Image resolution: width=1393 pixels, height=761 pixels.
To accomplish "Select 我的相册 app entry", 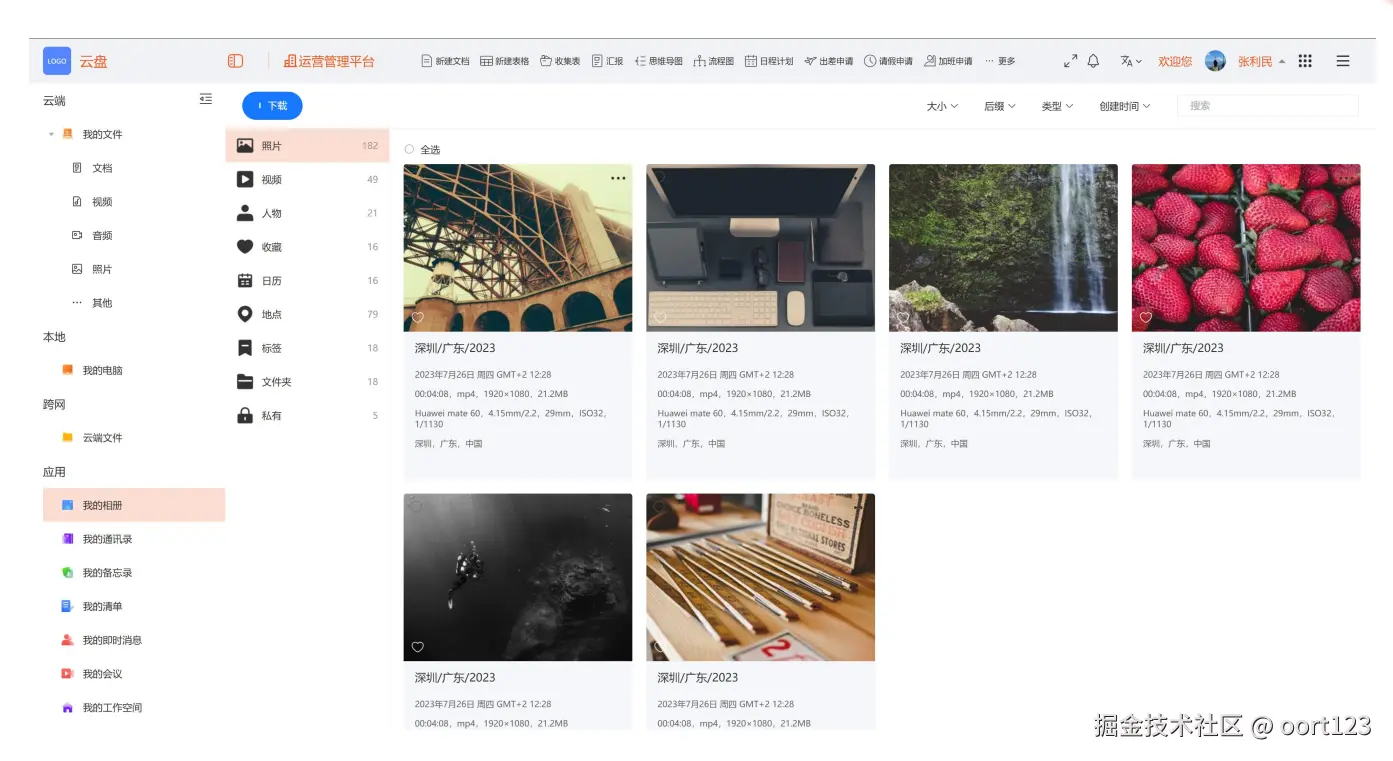I will point(134,505).
